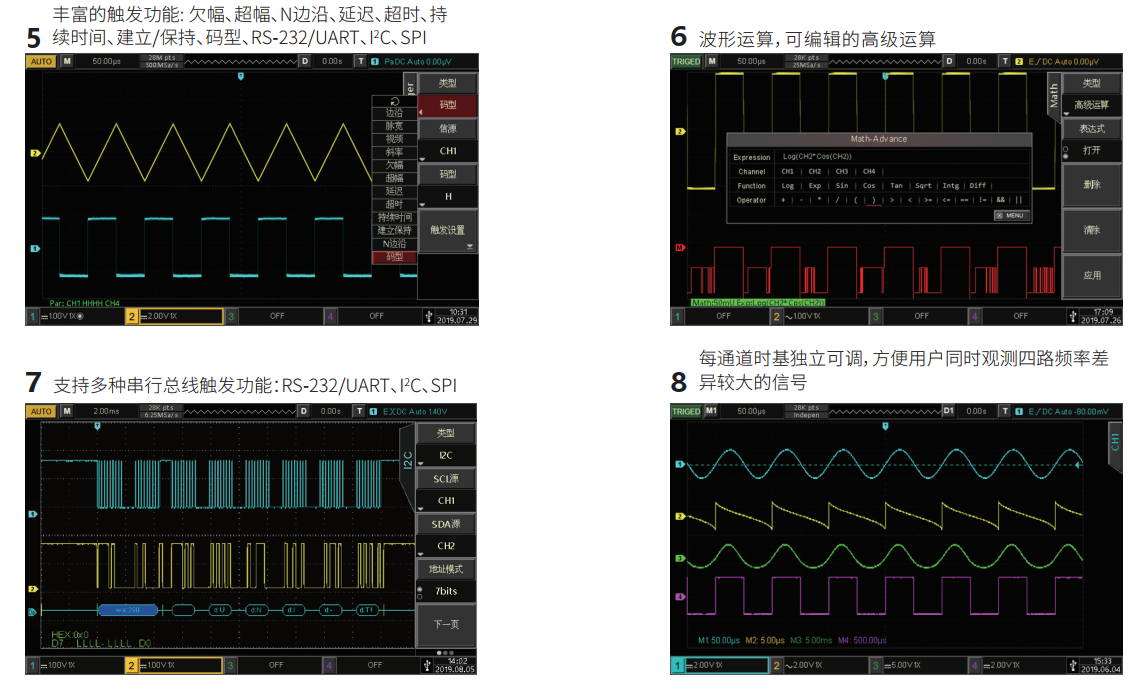Click the M timebase icon in panel 7's top bar
Image resolution: width=1147 pixels, height=695 pixels.
pyautogui.click(x=67, y=411)
